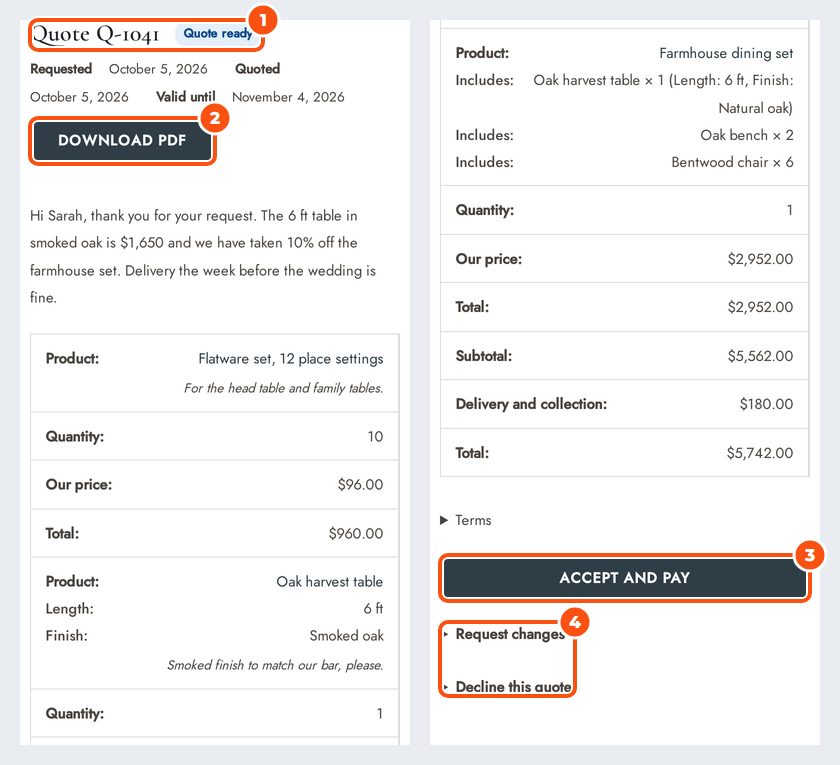Click the Smoked oak finish value

pos(347,636)
